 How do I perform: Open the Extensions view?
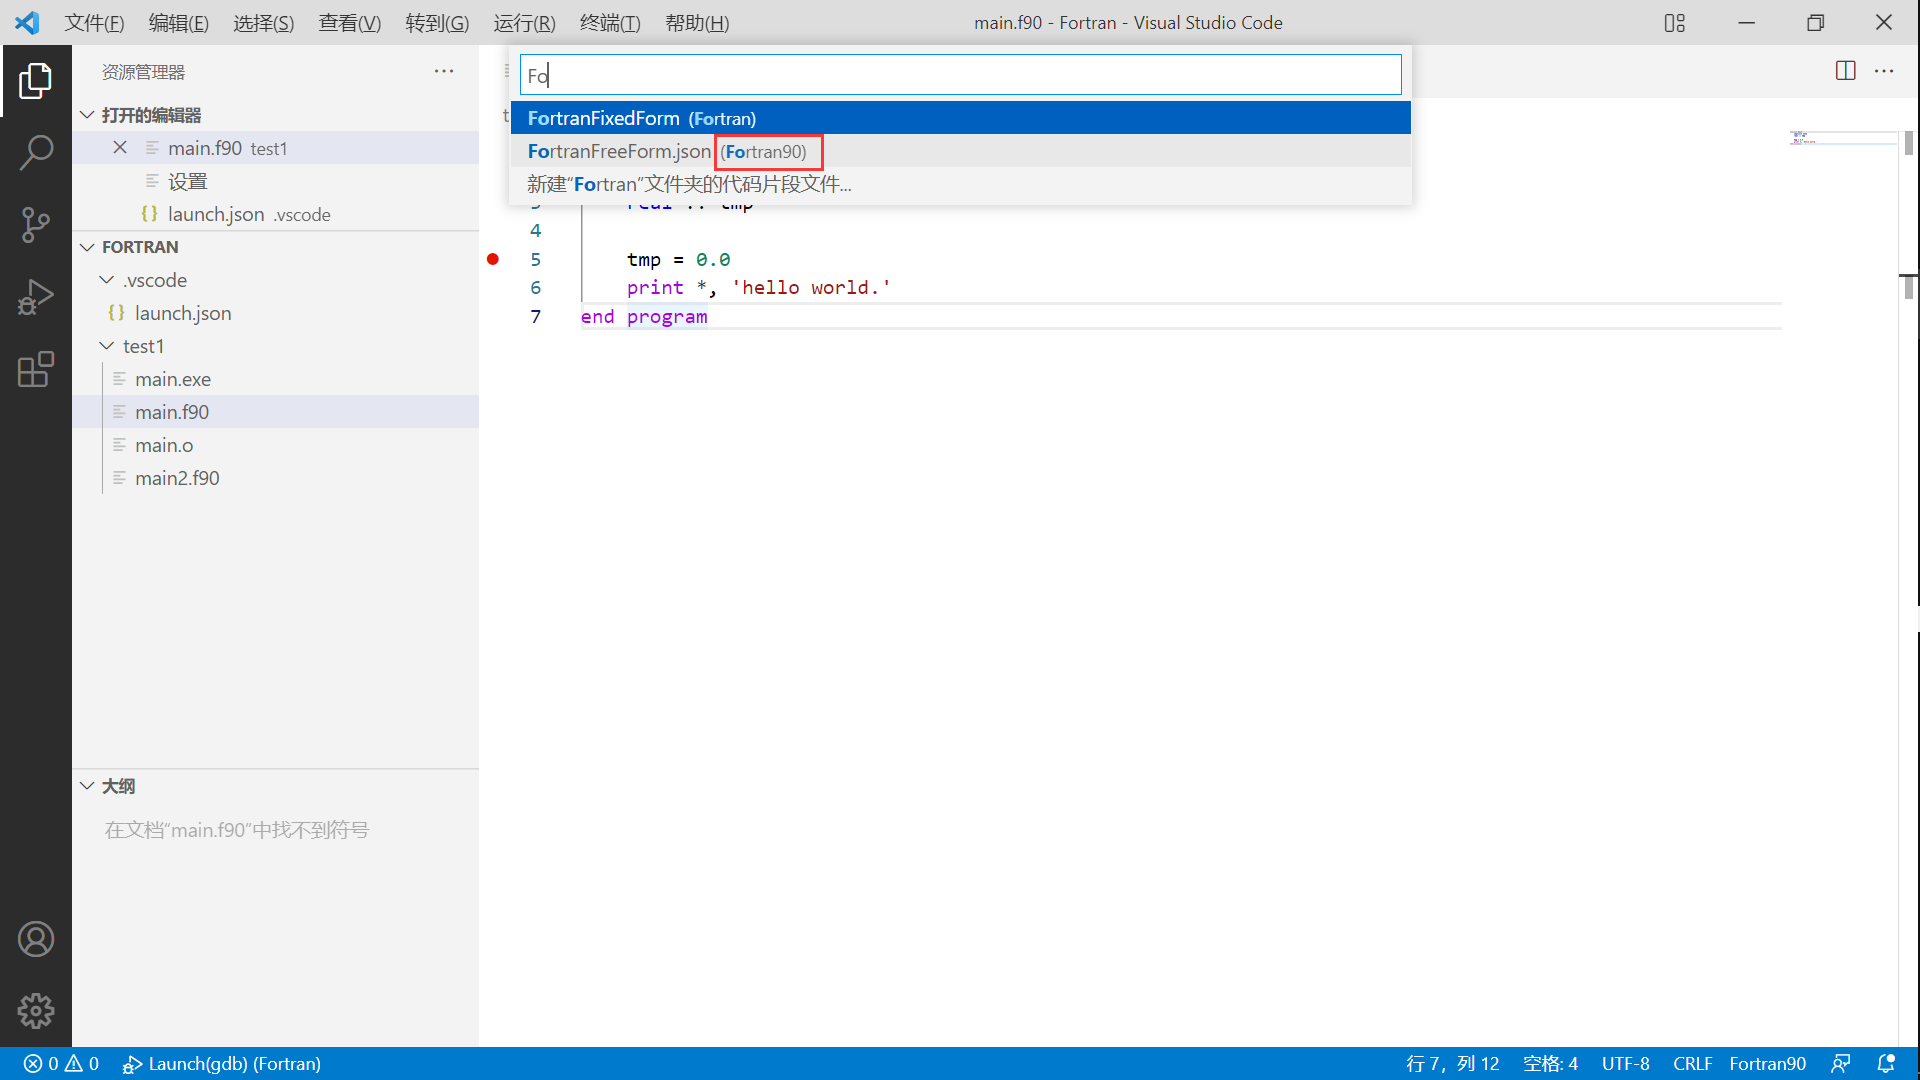coord(36,369)
